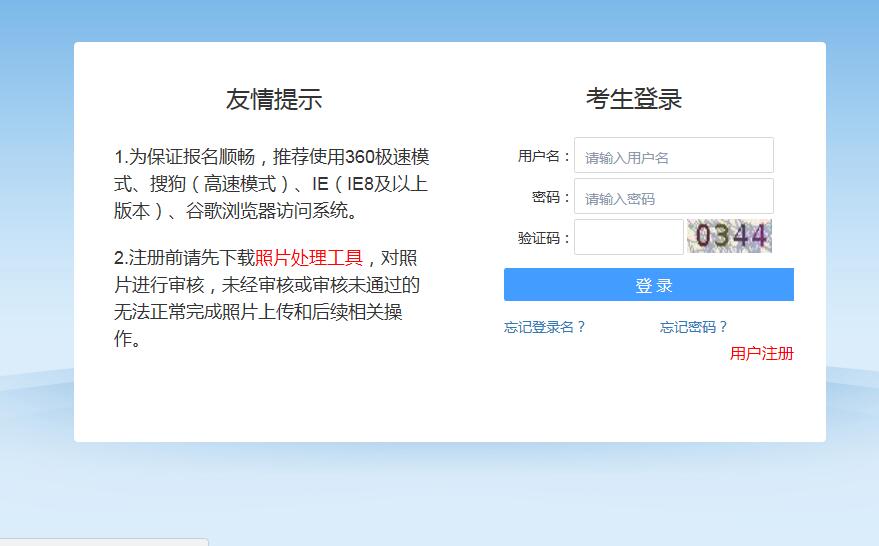Download via the red 照片处理工具 link
This screenshot has height=546, width=879.
coord(308,258)
